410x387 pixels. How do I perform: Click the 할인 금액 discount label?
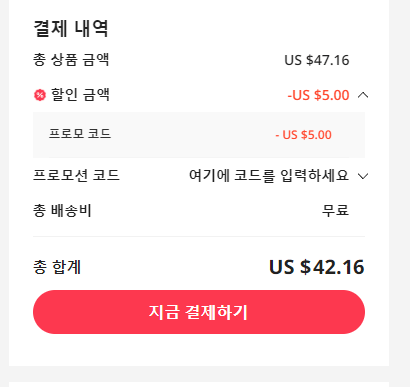tap(80, 95)
